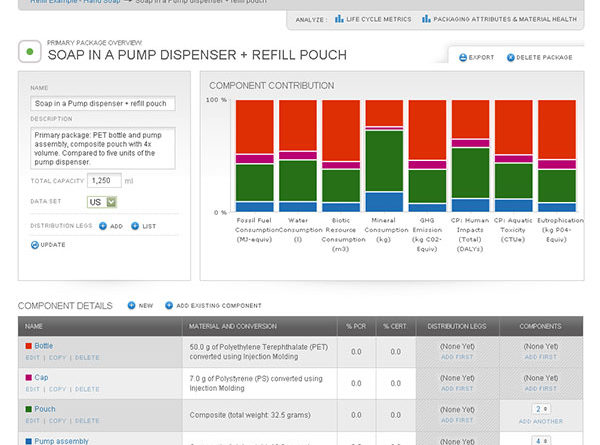Click the % Cert column header
The height and width of the screenshot is (445, 600).
point(395,326)
